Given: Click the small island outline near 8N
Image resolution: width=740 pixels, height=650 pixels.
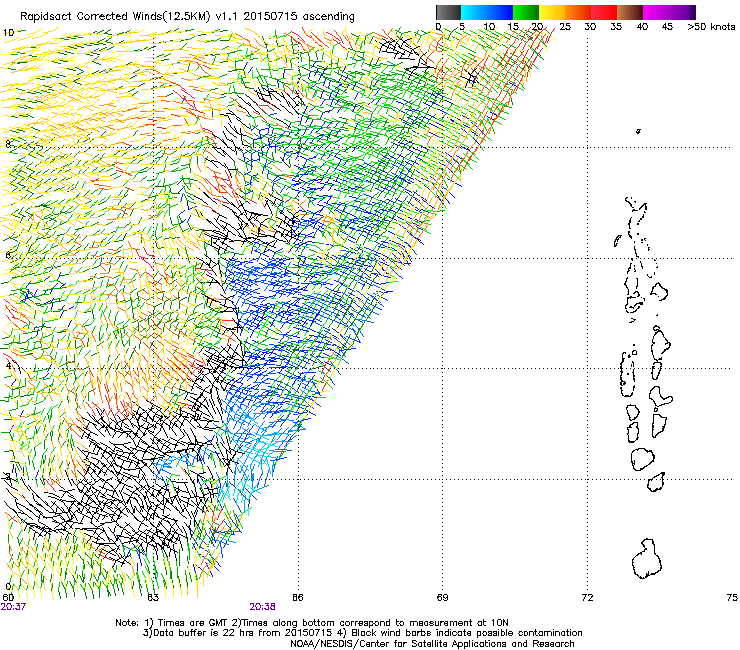Looking at the screenshot, I should 638,131.
